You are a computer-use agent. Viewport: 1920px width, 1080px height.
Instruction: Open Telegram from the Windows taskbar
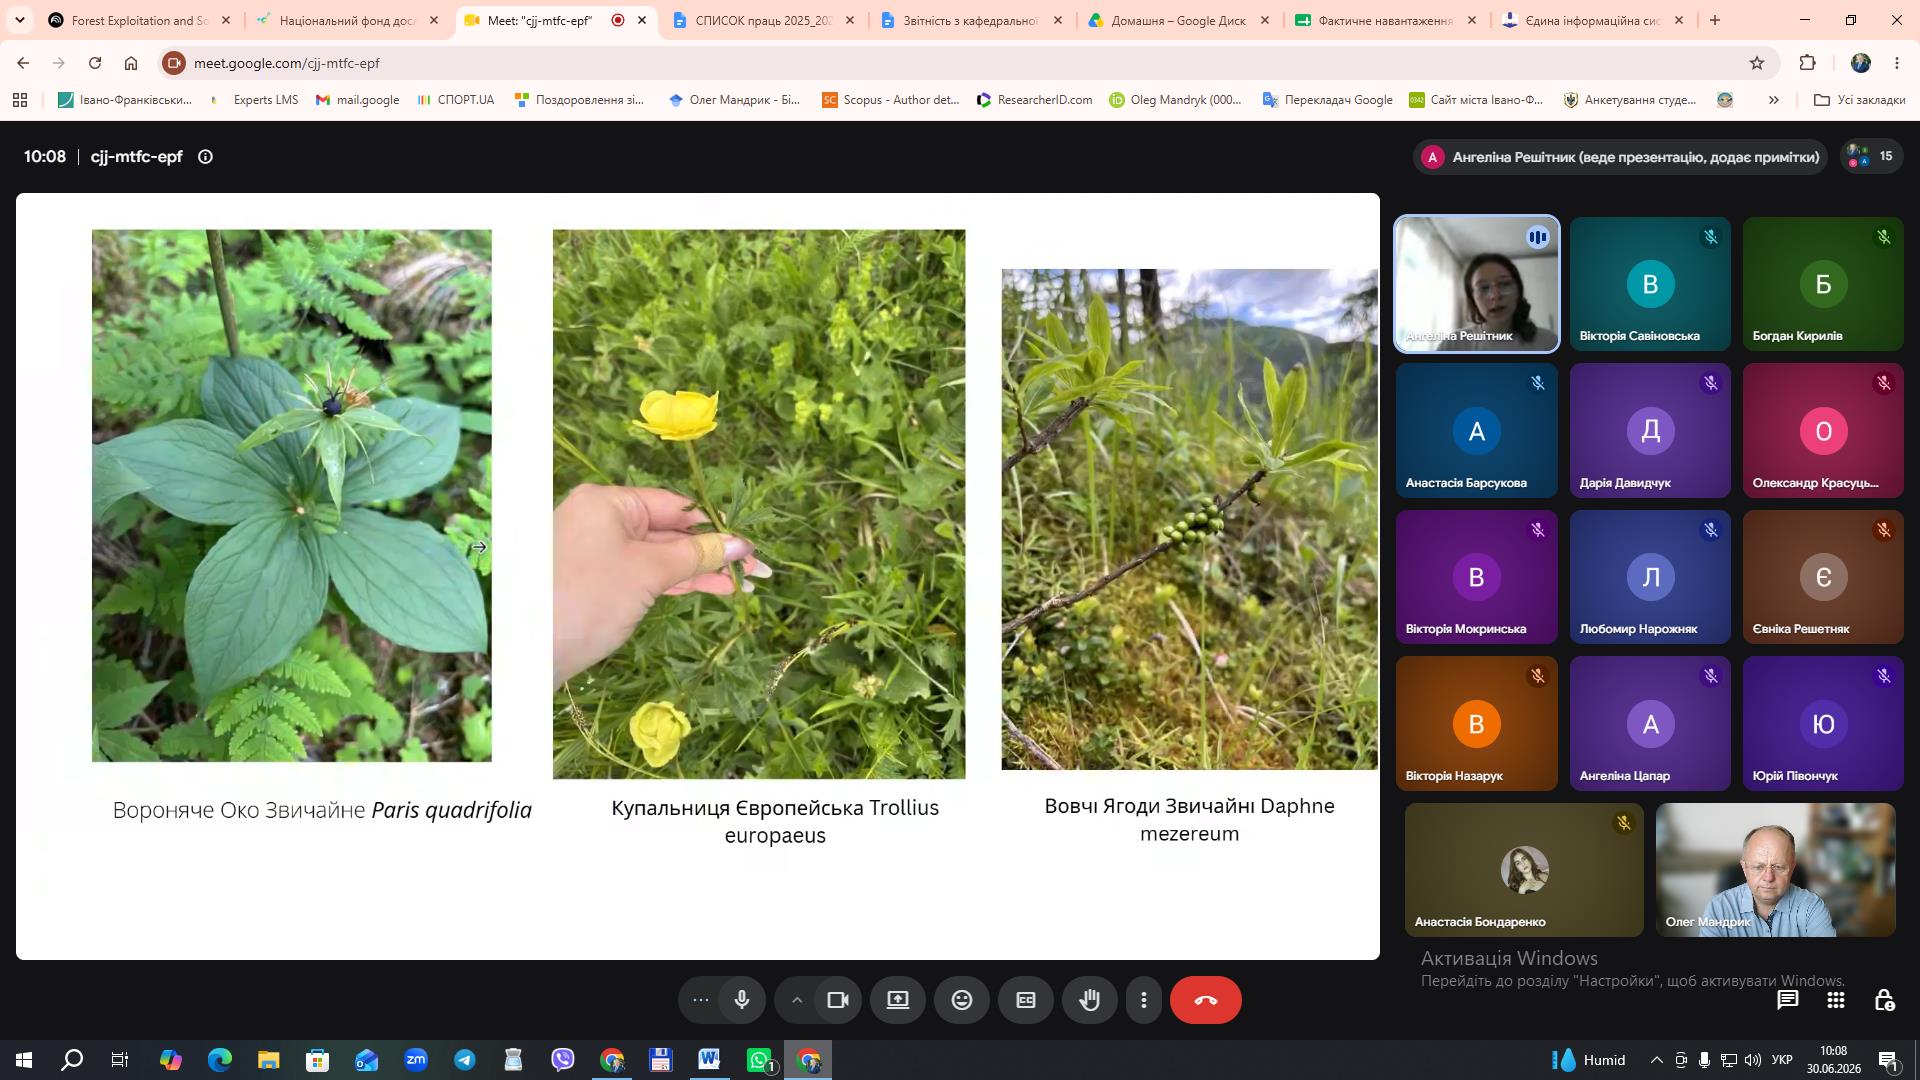(x=464, y=1060)
